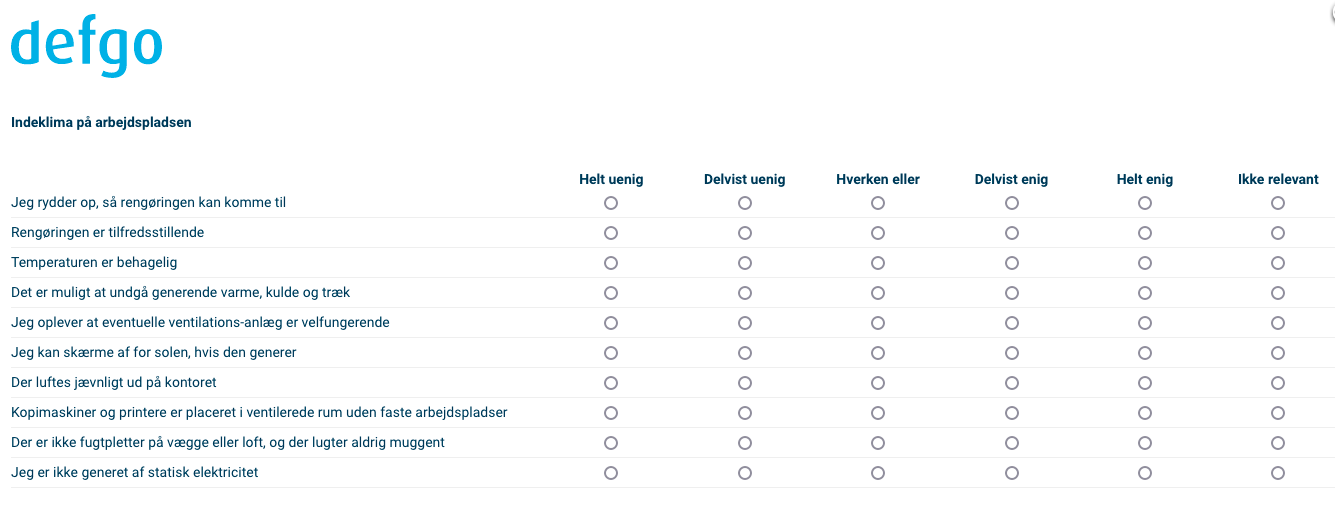Screen dimensions: 1335x514
Task: Select Helt enig for Der luftes jævnligt ud
Action: point(1145,383)
